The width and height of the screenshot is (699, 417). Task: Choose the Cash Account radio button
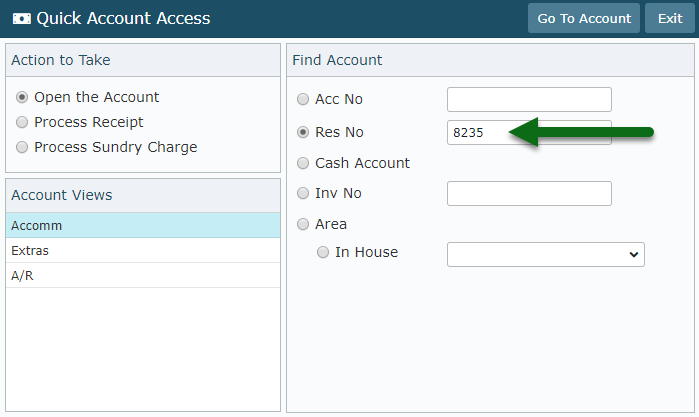point(303,163)
